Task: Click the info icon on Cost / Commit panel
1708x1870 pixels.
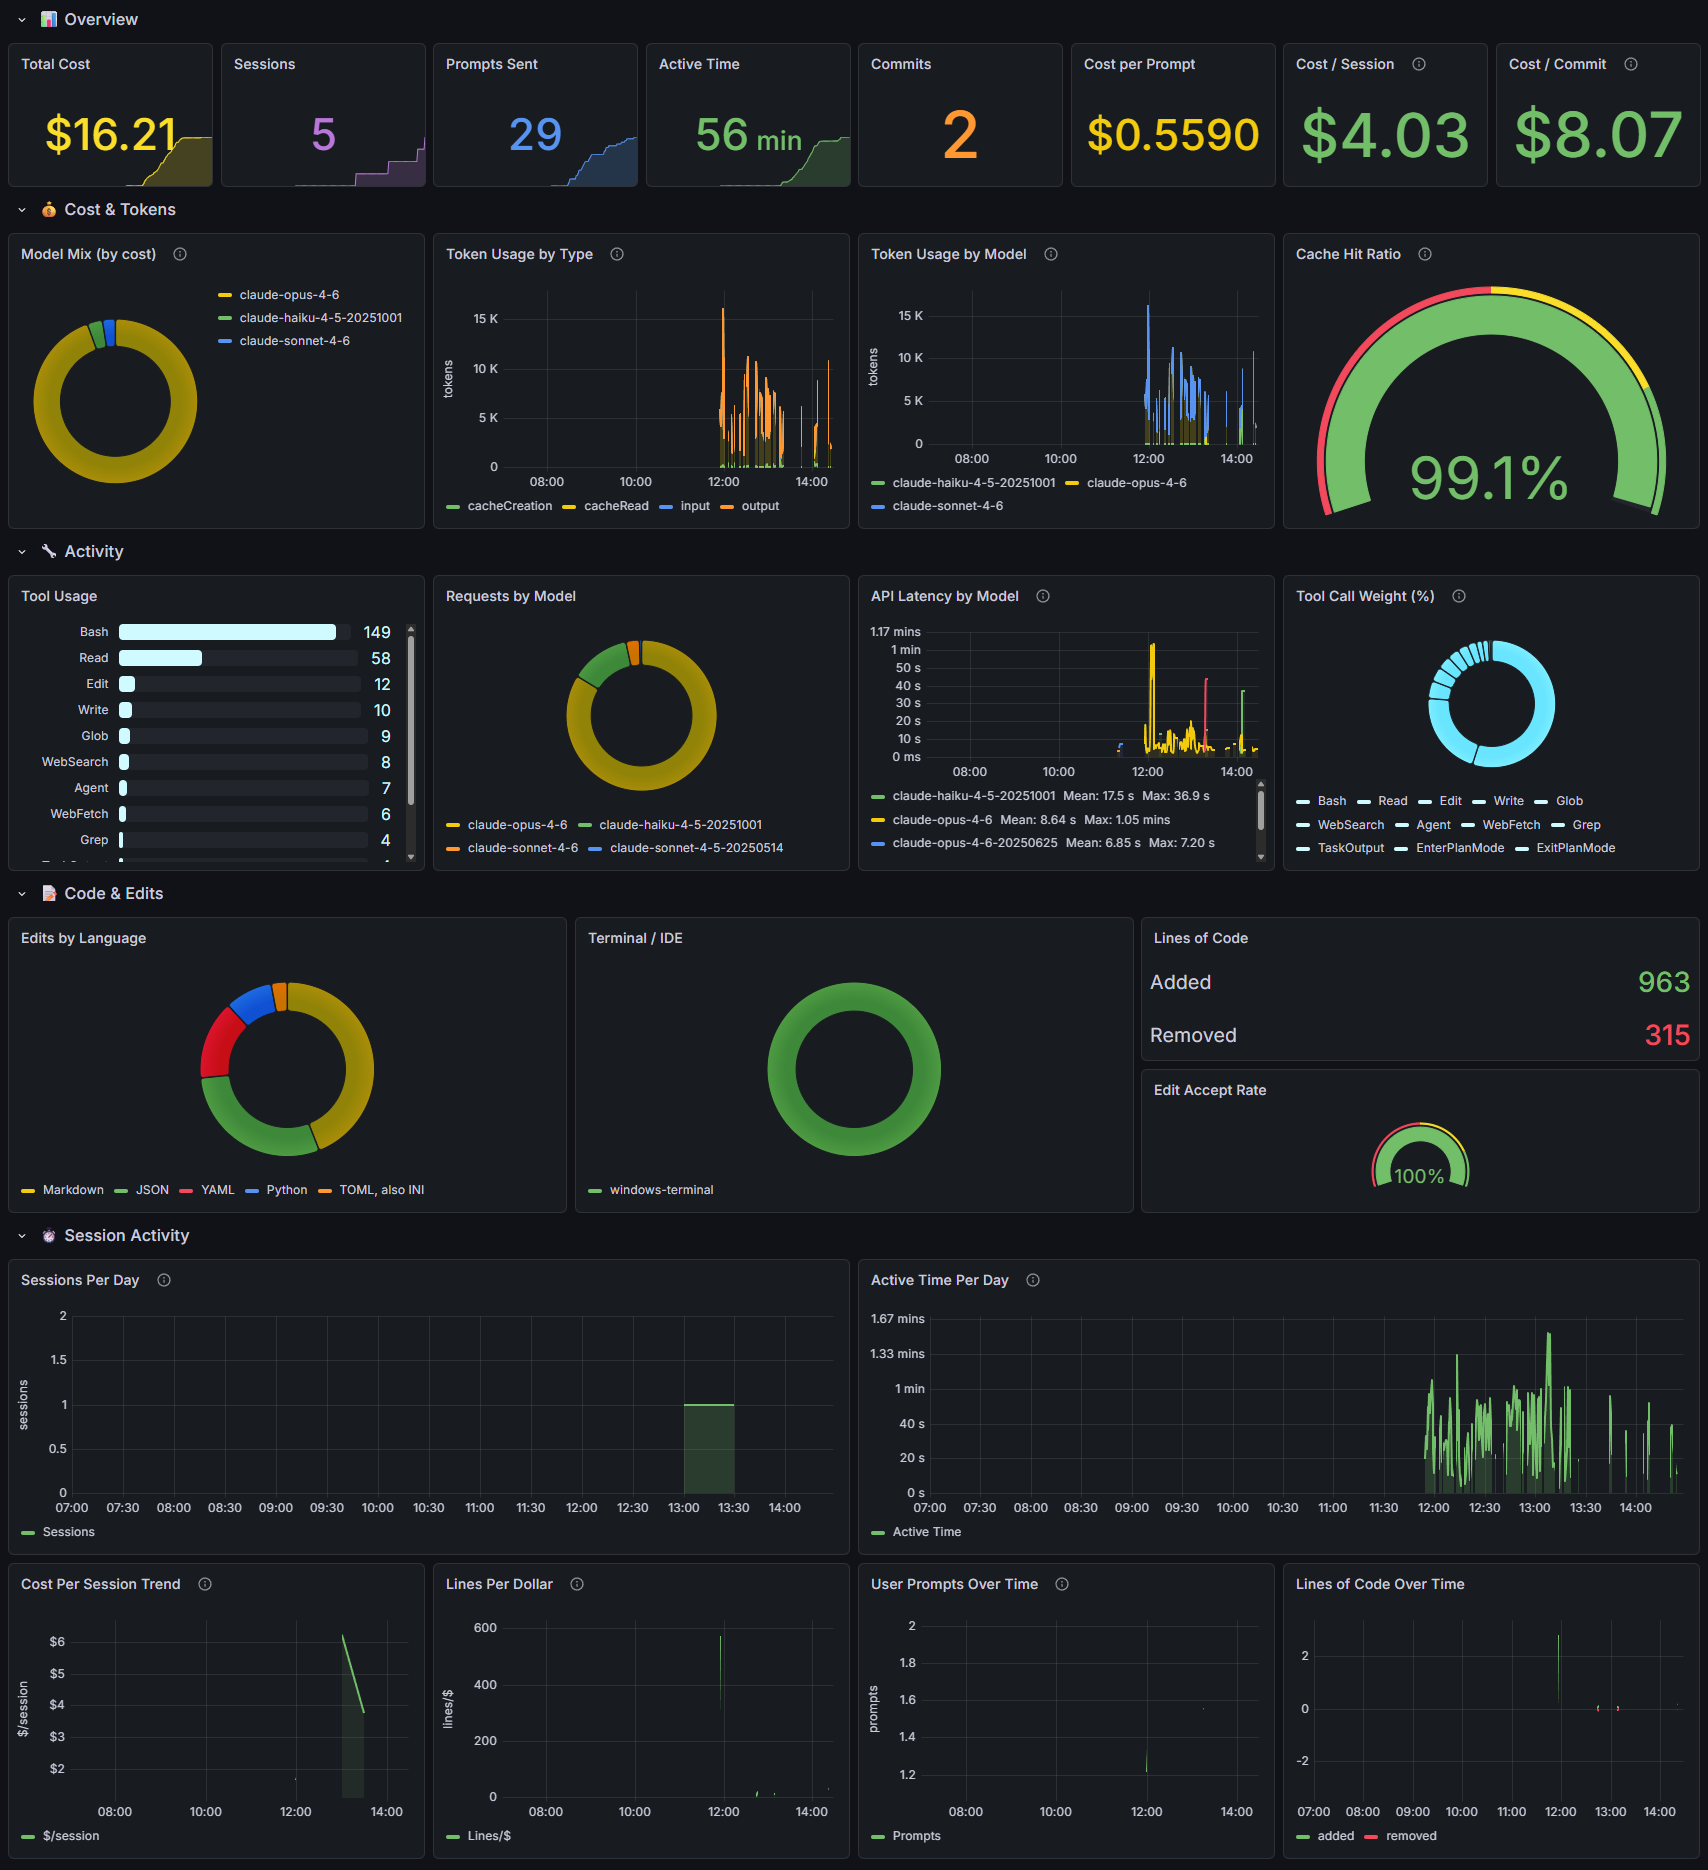Action: click(1632, 63)
